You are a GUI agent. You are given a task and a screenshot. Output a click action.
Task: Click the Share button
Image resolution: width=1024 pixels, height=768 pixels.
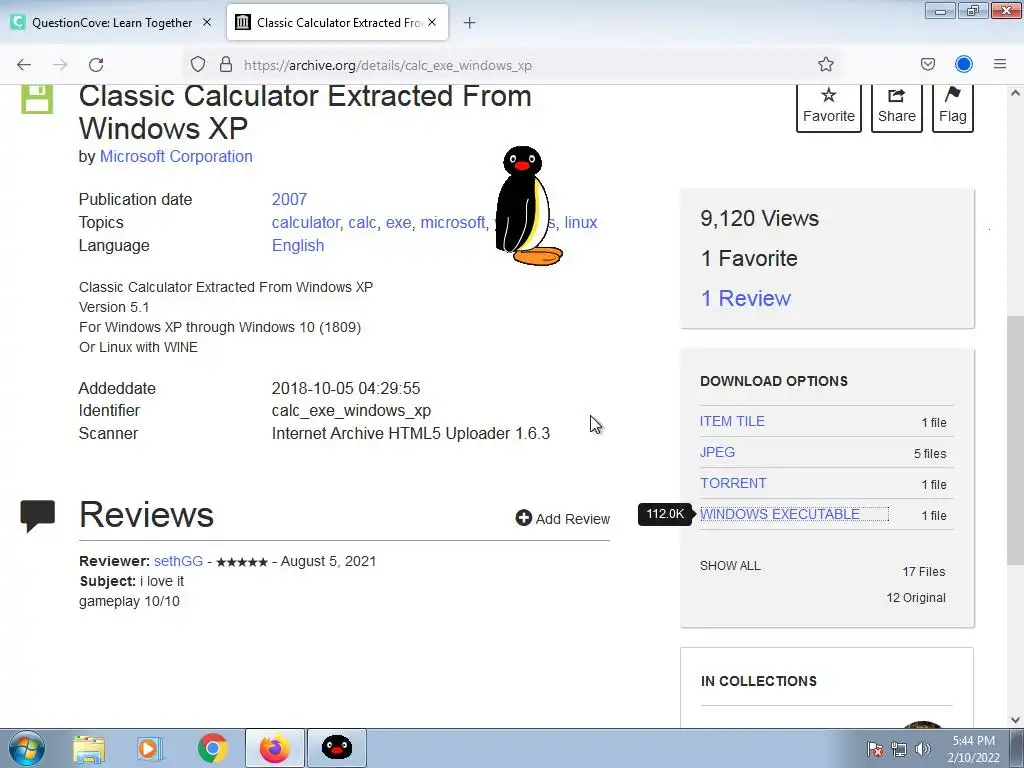pos(897,106)
